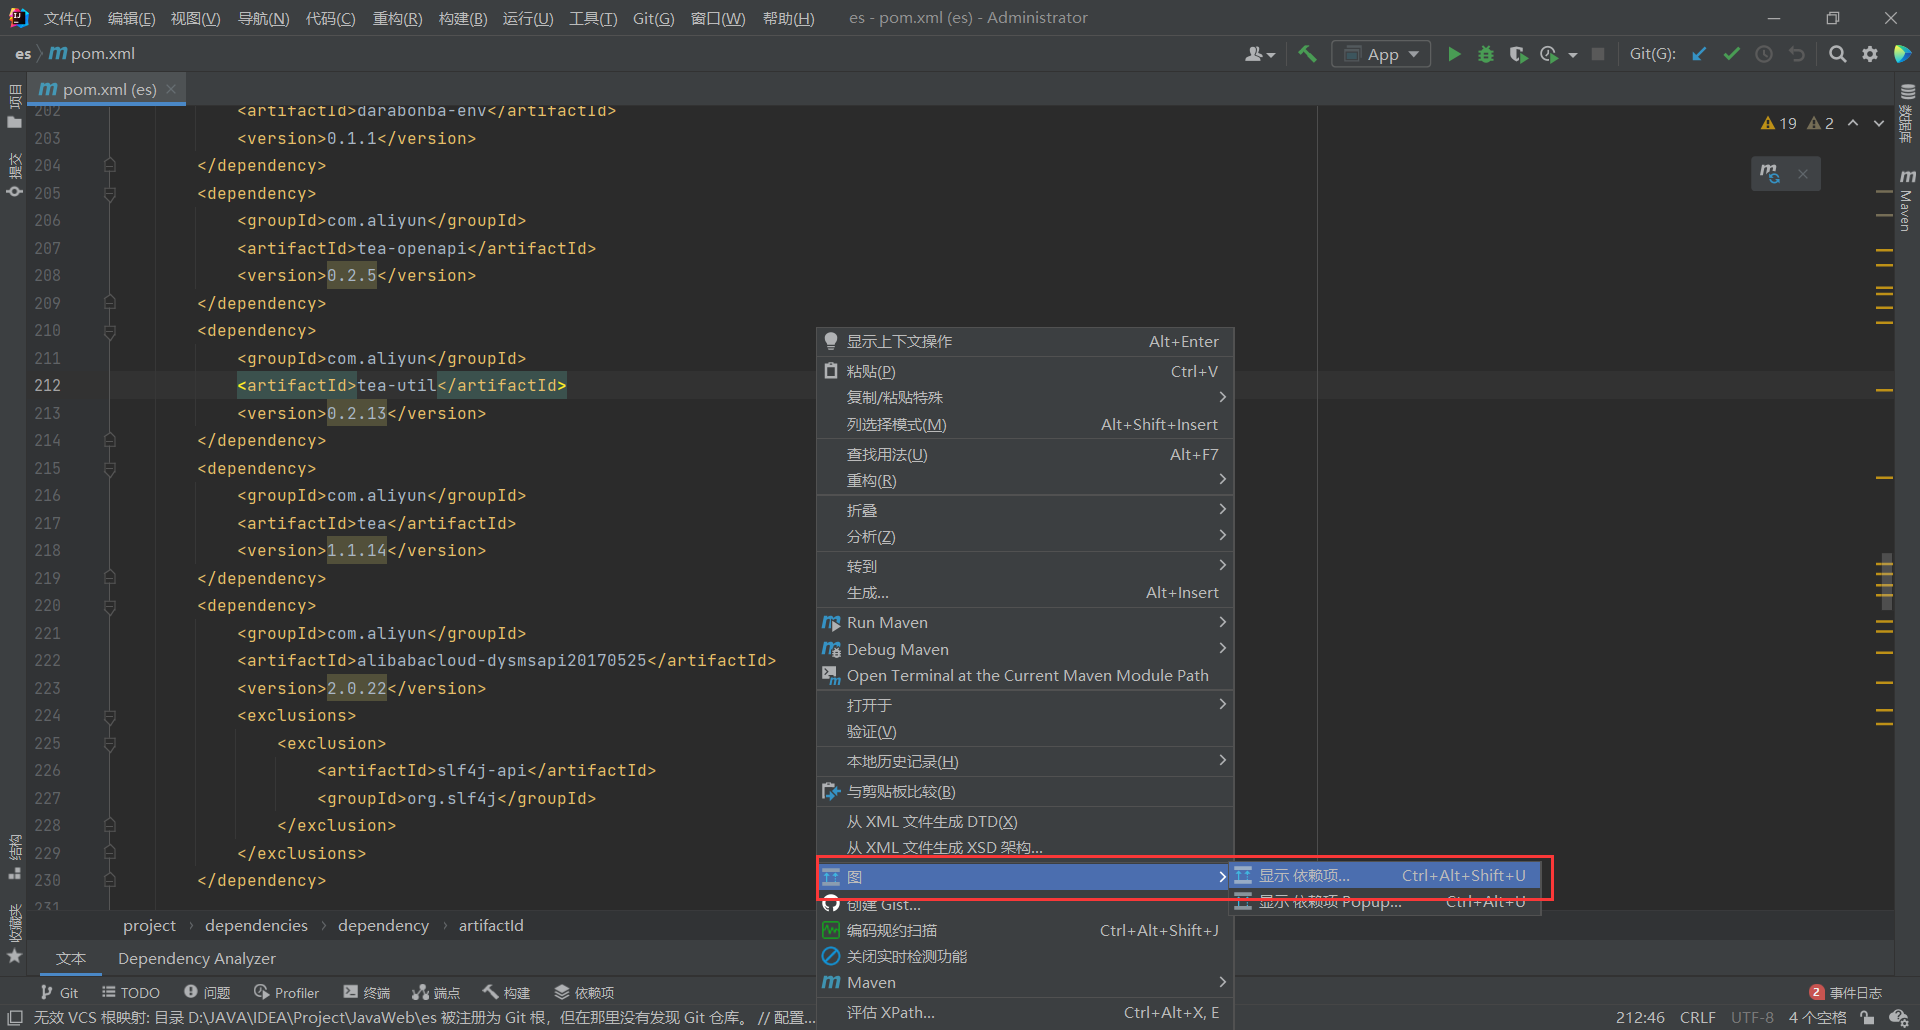Select 显示 依赖项... submenu item
The height and width of the screenshot is (1030, 1920).
coord(1384,875)
